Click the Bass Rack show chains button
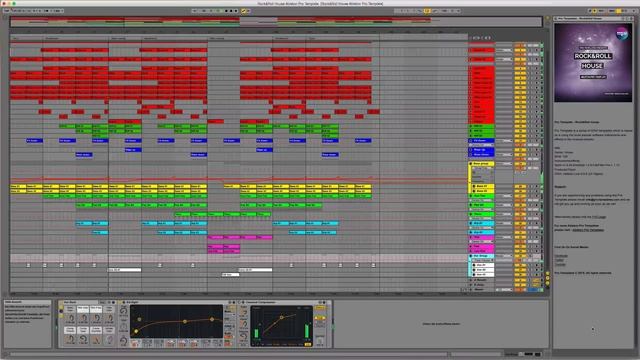640x360 pixels. point(61,311)
